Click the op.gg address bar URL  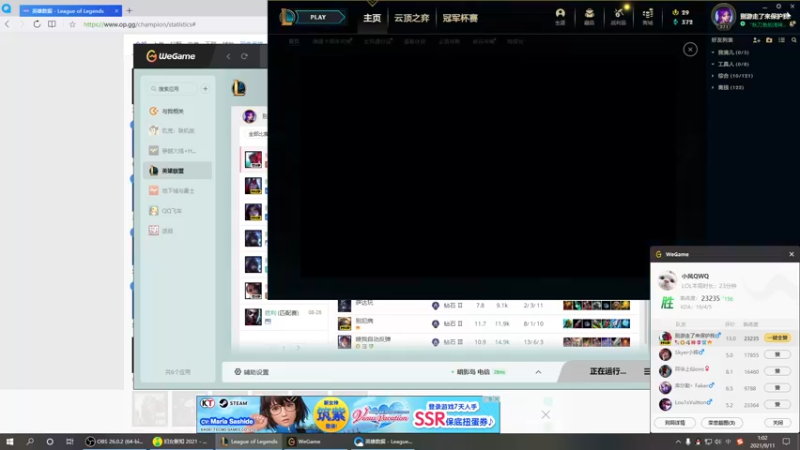point(139,24)
